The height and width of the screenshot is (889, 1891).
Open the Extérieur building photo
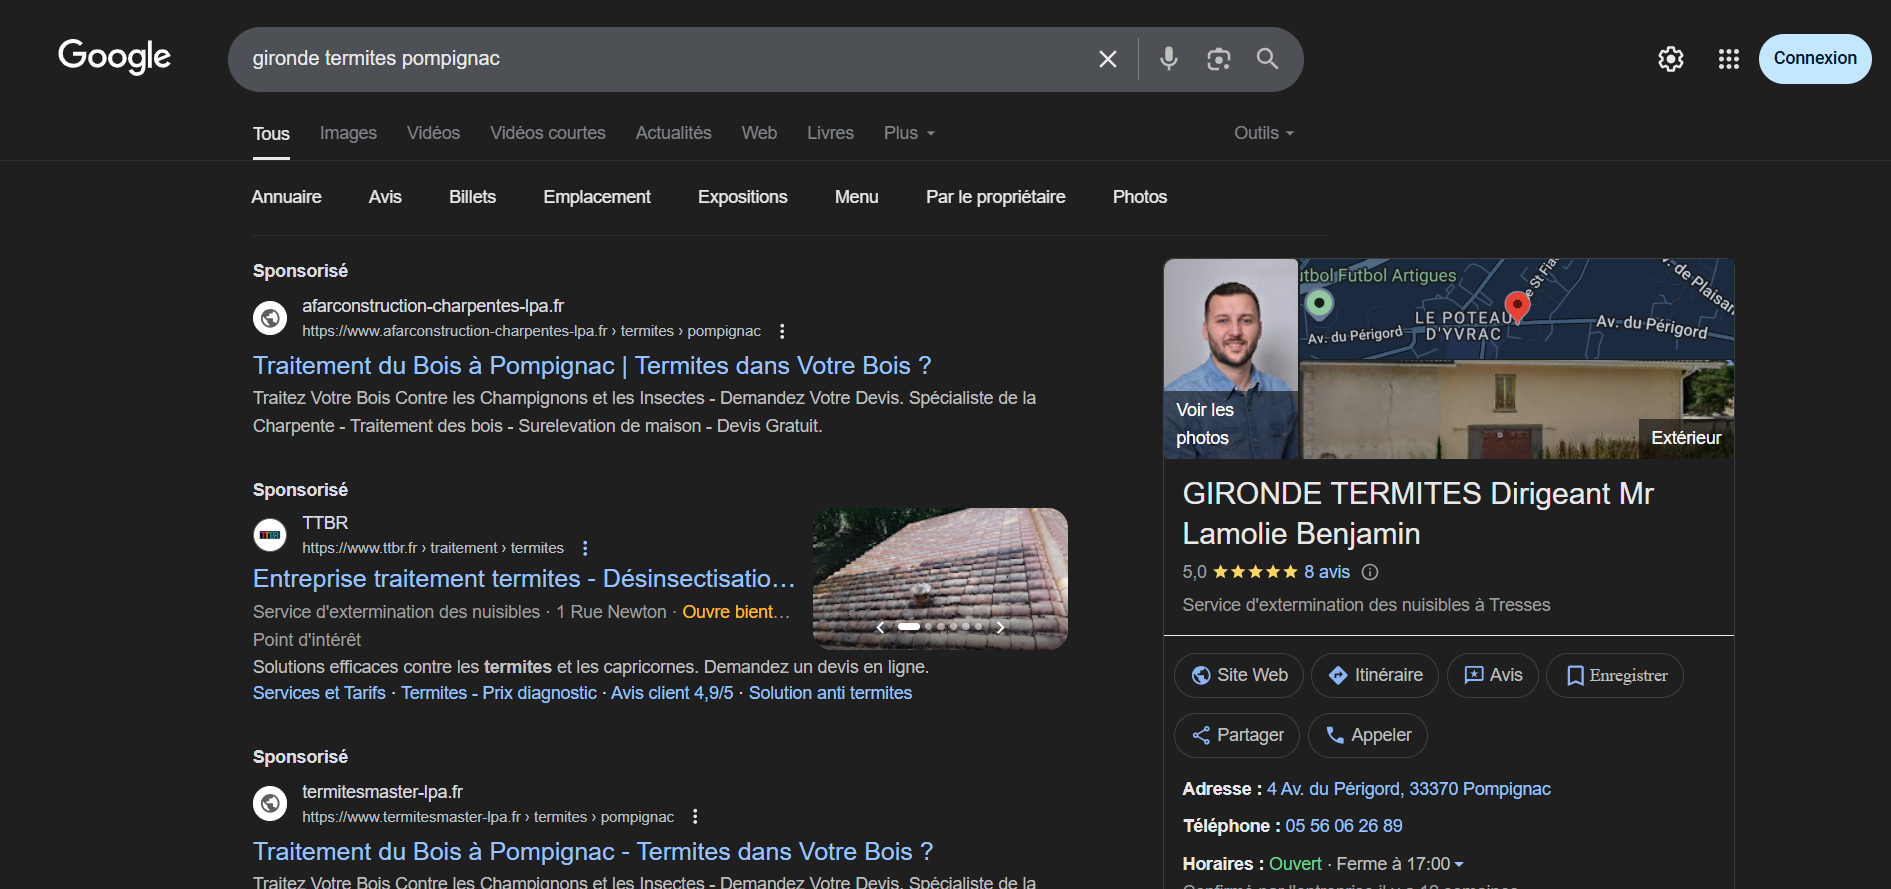[1517, 410]
